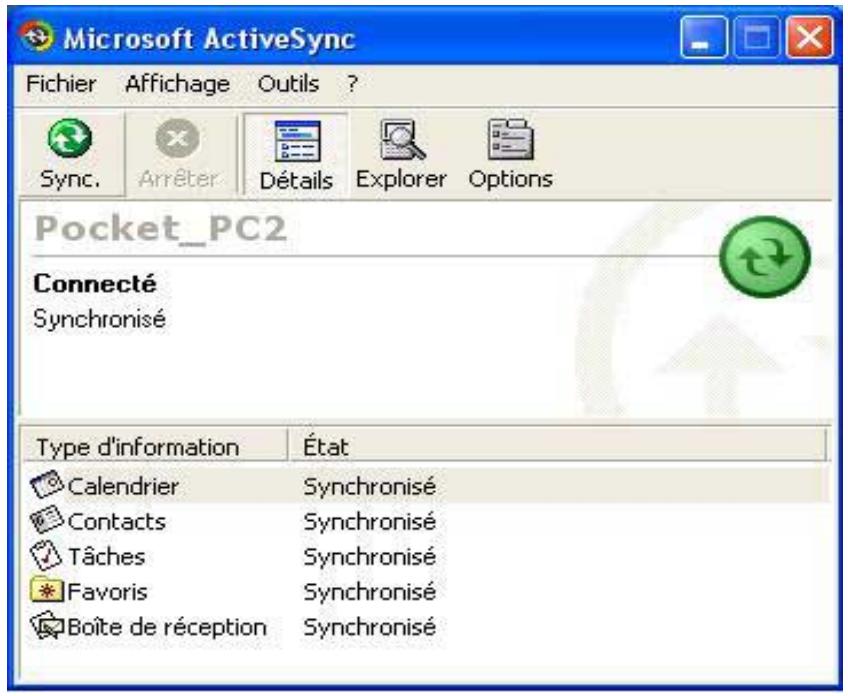Image resolution: width=848 pixels, height=696 pixels.
Task: Start synchronization with the Sync. button
Action: tap(70, 154)
